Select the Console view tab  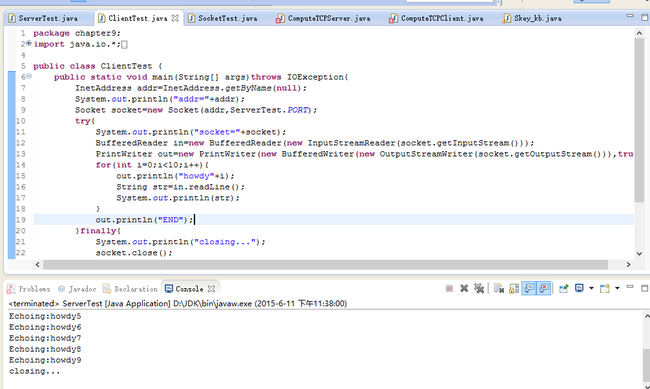[189, 289]
